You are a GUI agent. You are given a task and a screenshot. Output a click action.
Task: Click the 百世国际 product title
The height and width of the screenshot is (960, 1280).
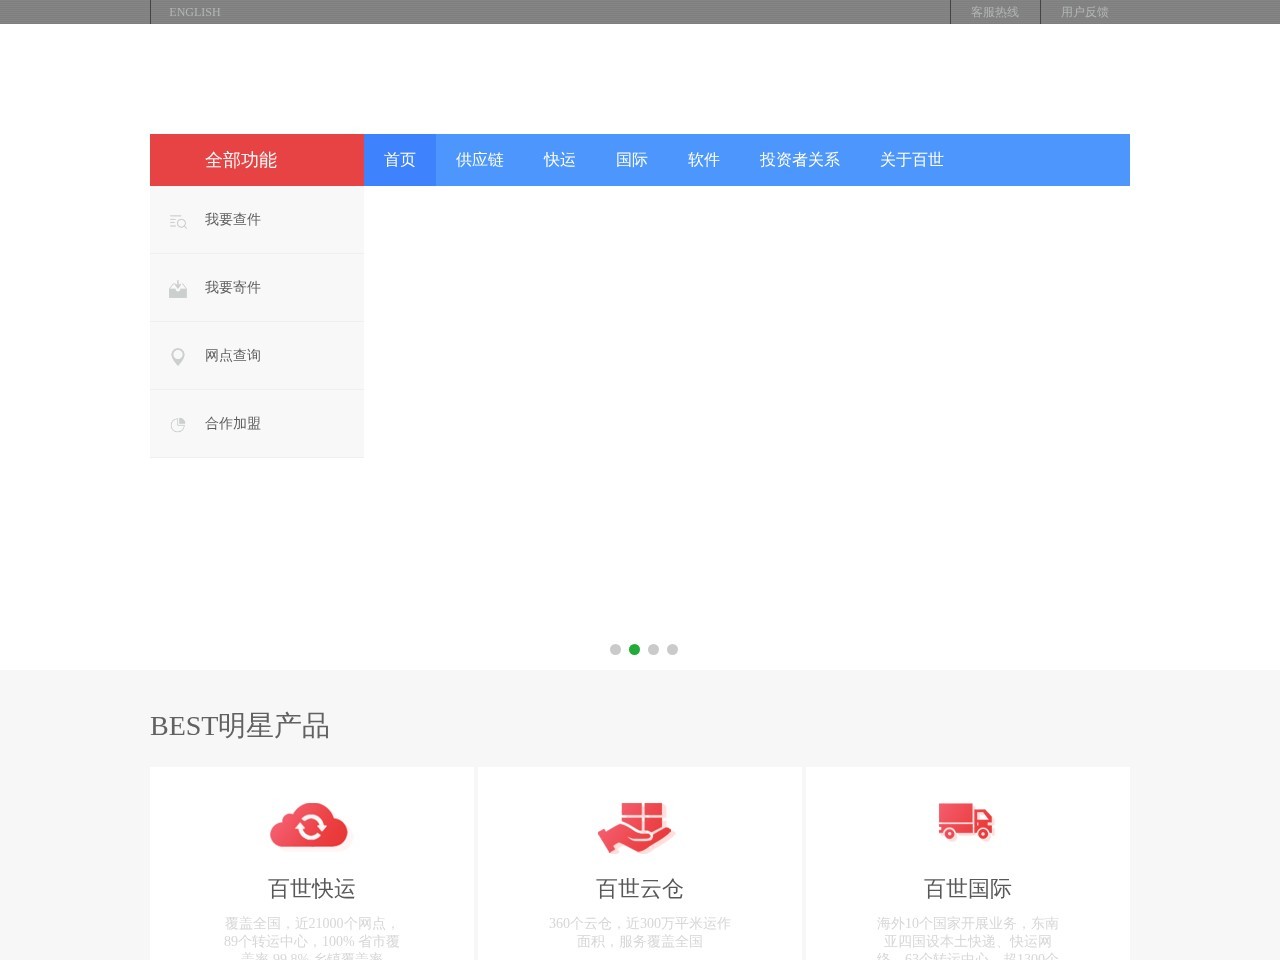[968, 889]
